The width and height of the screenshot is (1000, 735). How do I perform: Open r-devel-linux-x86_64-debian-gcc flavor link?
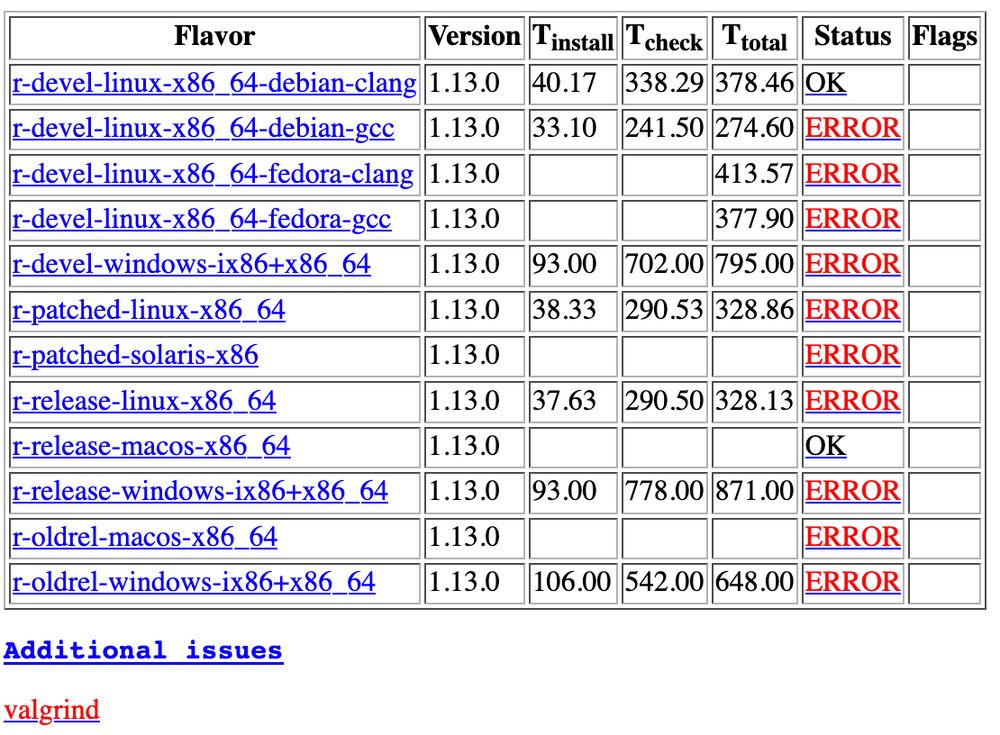tap(203, 129)
